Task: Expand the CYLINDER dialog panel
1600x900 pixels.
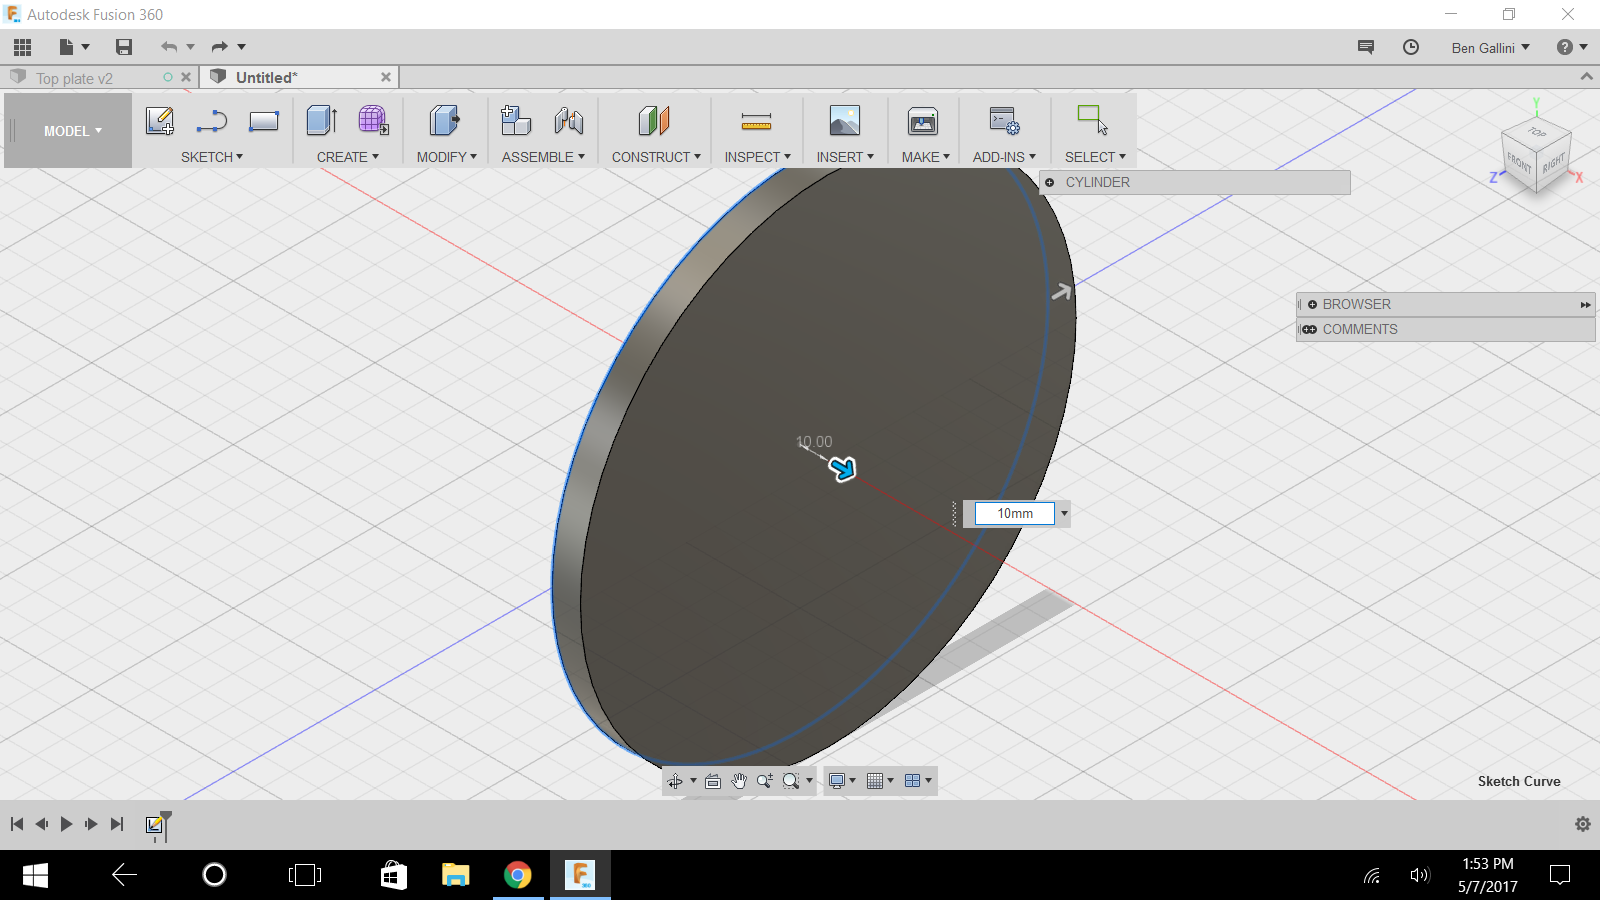Action: tap(1050, 183)
